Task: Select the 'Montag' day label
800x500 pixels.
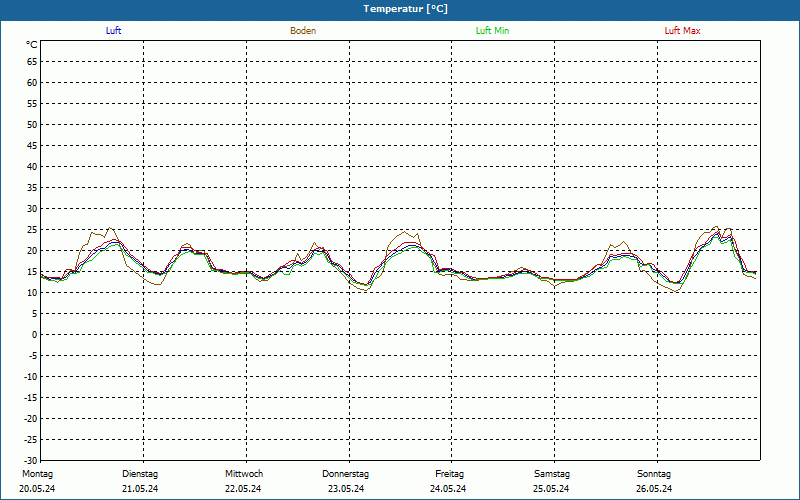Action: 37,474
